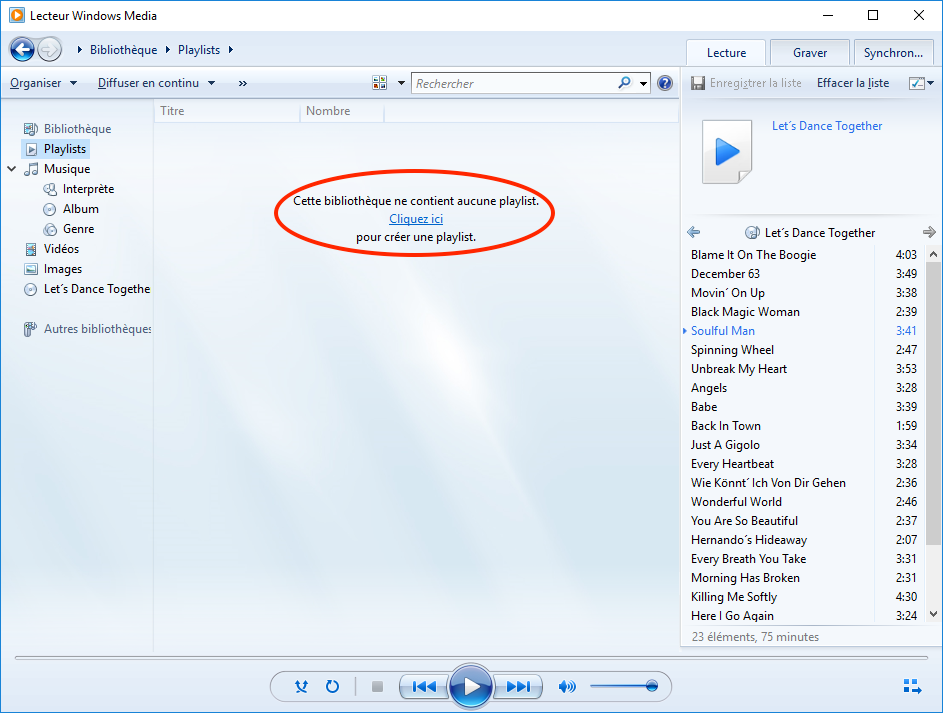The image size is (943, 713).
Task: Click the Playlists breadcrumb
Action: point(198,50)
